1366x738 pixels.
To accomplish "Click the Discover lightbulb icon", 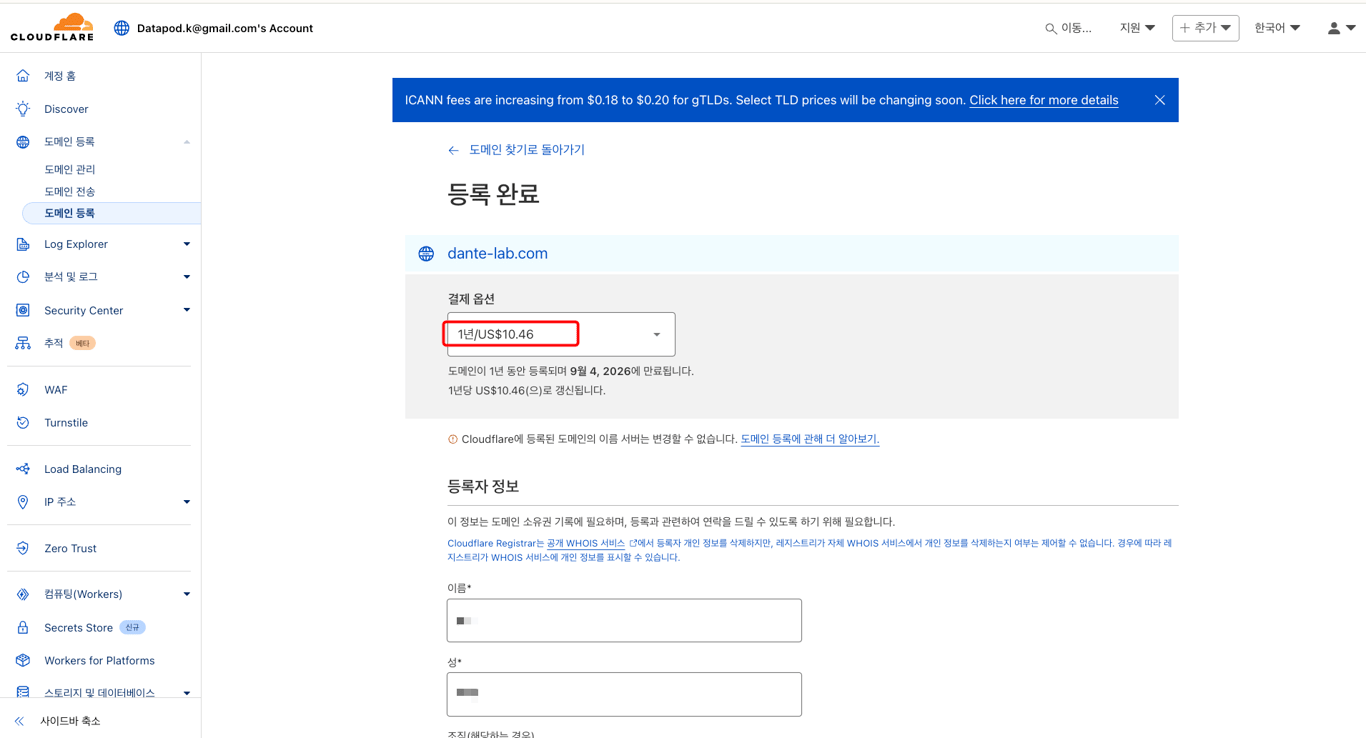I will 23,109.
